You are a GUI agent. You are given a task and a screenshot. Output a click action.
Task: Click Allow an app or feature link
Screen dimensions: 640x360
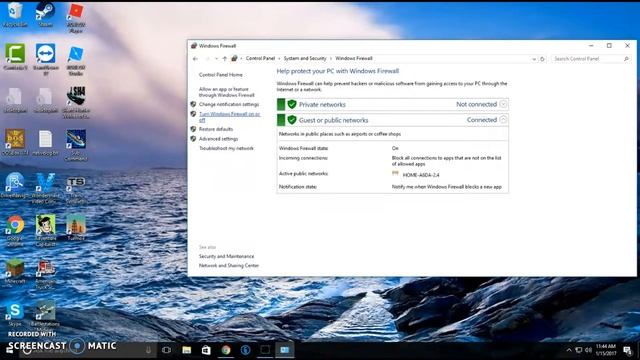226,92
